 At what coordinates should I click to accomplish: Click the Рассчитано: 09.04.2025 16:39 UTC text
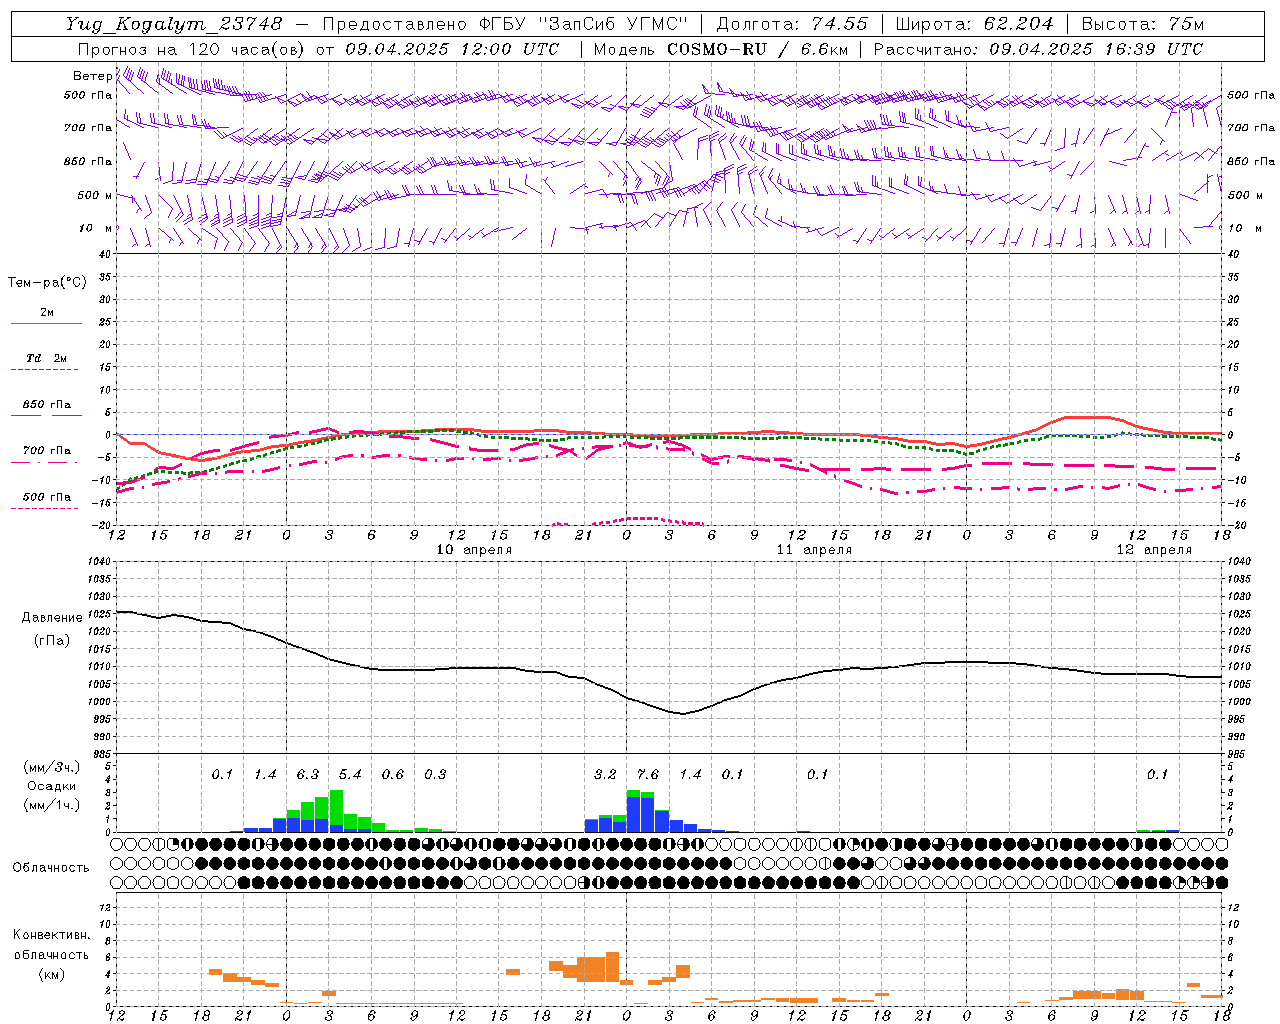[1038, 49]
